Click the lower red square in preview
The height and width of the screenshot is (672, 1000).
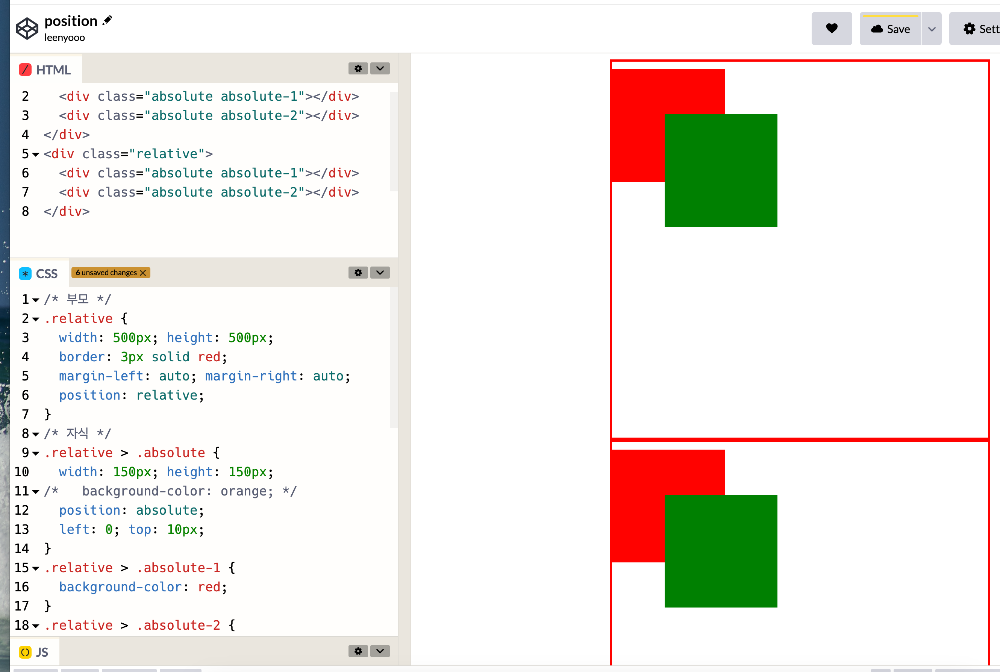click(638, 506)
